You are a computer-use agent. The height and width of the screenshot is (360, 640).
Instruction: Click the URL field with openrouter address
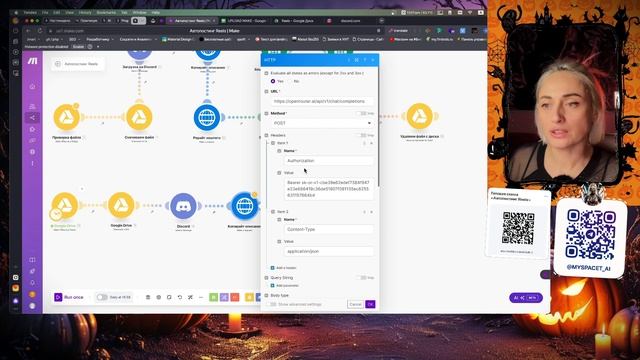coord(322,101)
